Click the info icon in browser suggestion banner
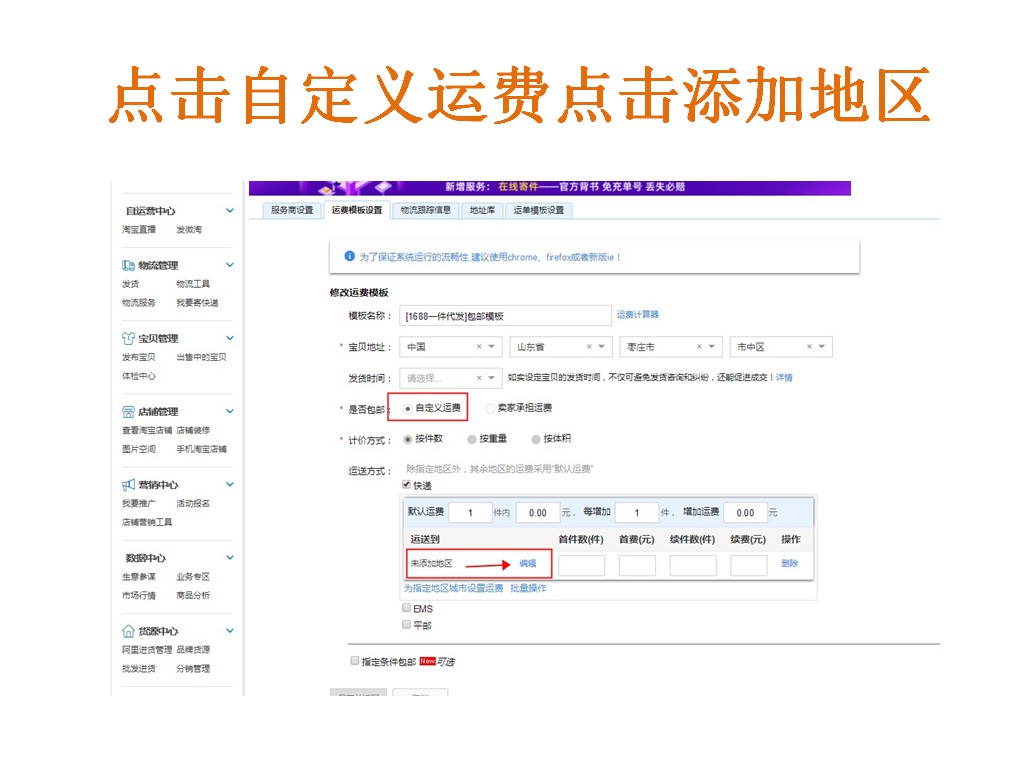 (x=348, y=256)
